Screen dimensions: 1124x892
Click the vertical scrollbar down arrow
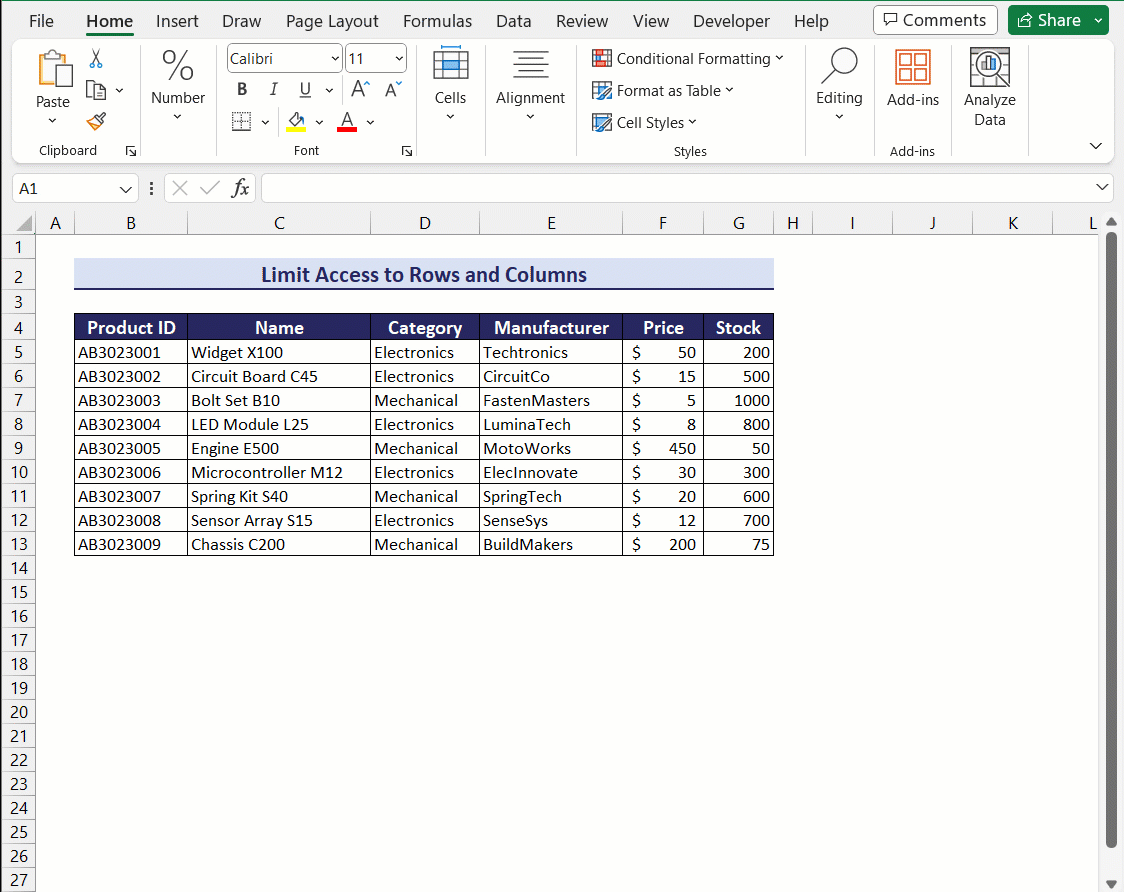point(1110,883)
